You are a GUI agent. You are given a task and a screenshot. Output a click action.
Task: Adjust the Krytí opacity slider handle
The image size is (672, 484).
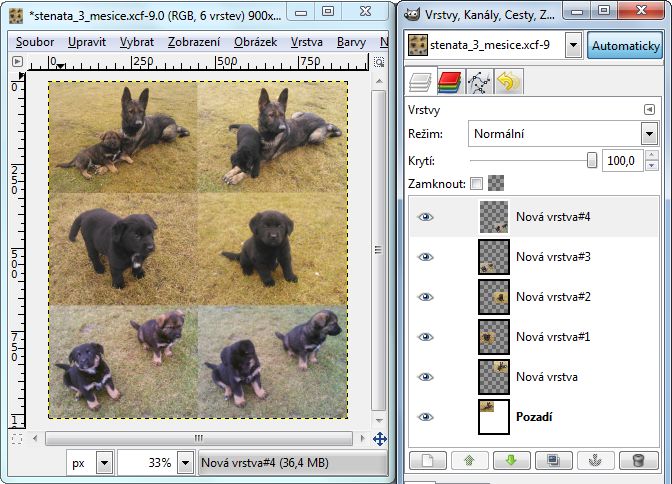[x=592, y=160]
